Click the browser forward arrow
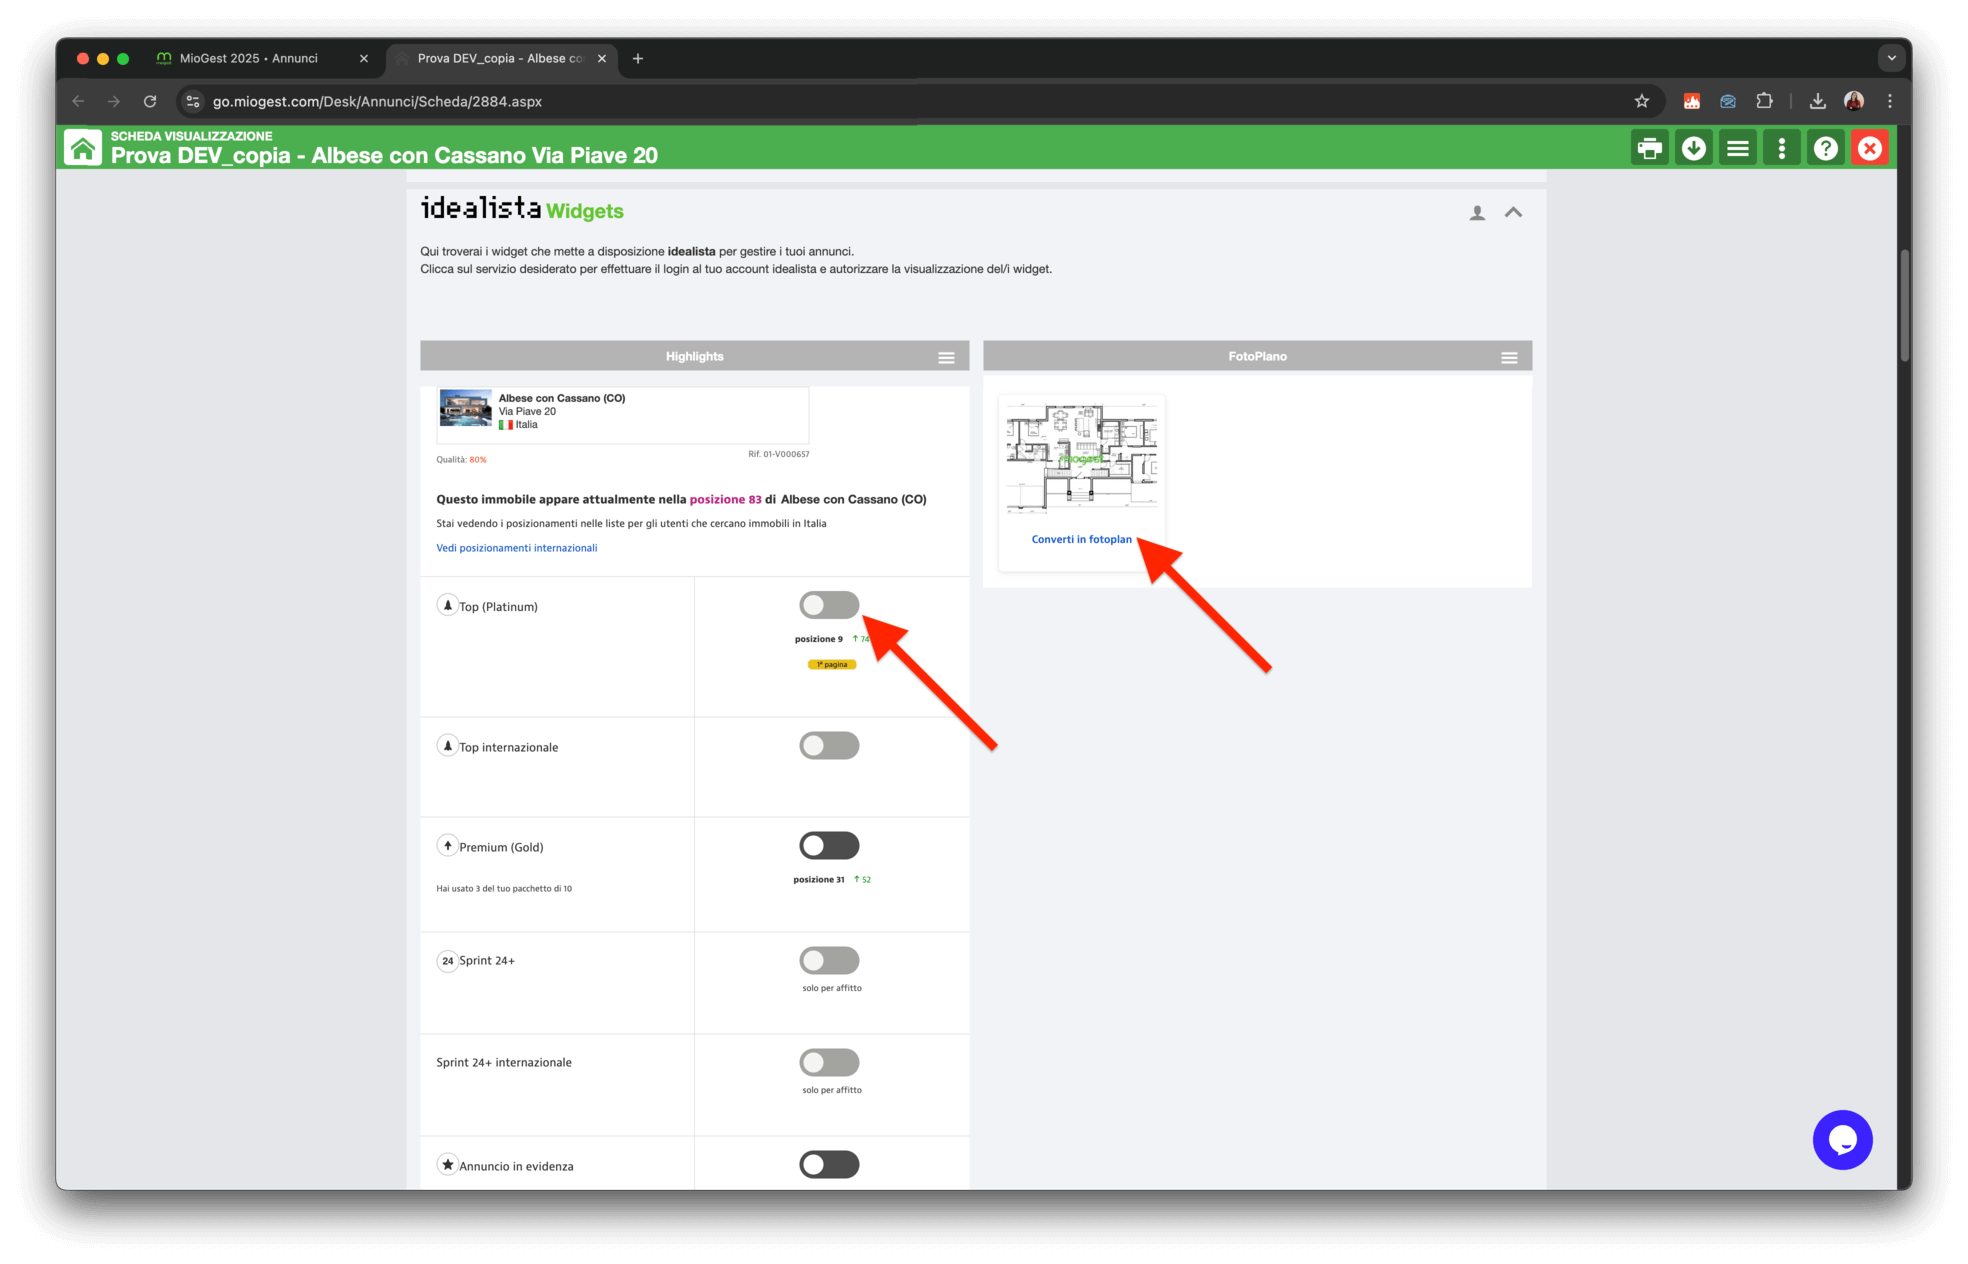This screenshot has height=1264, width=1968. (x=114, y=101)
